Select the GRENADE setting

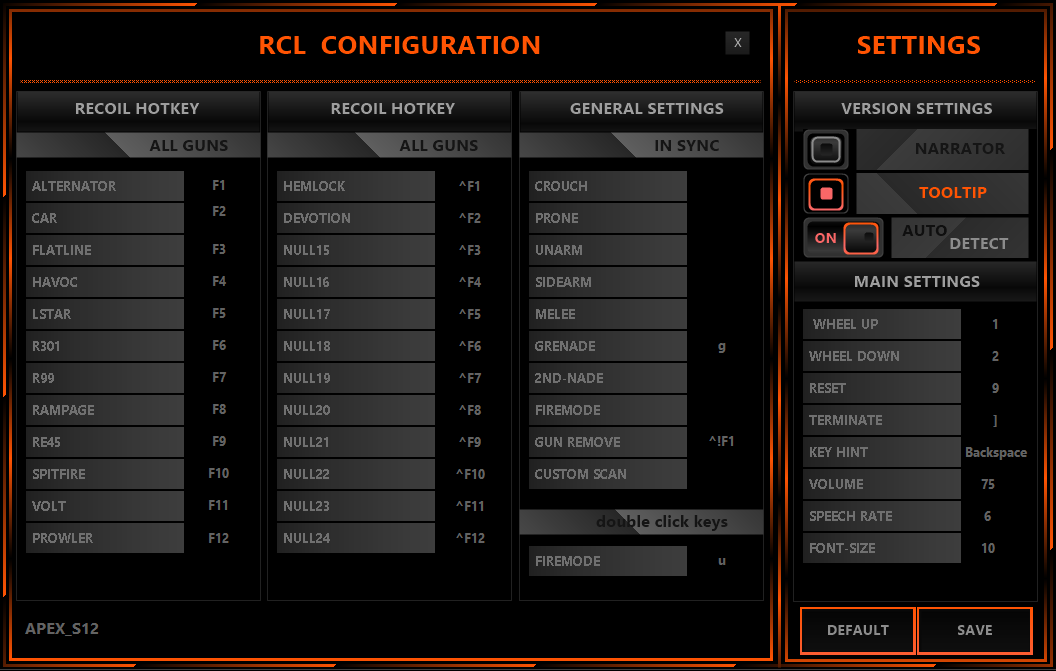click(607, 346)
